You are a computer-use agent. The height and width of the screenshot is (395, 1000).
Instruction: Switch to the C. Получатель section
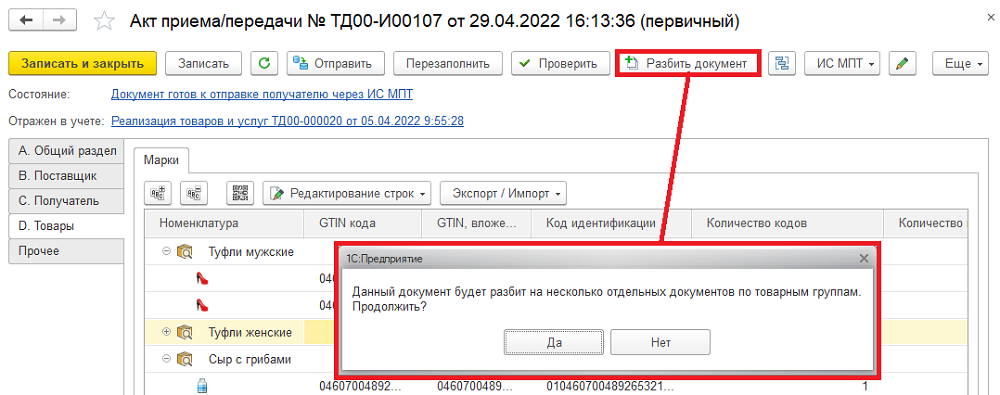coord(66,200)
